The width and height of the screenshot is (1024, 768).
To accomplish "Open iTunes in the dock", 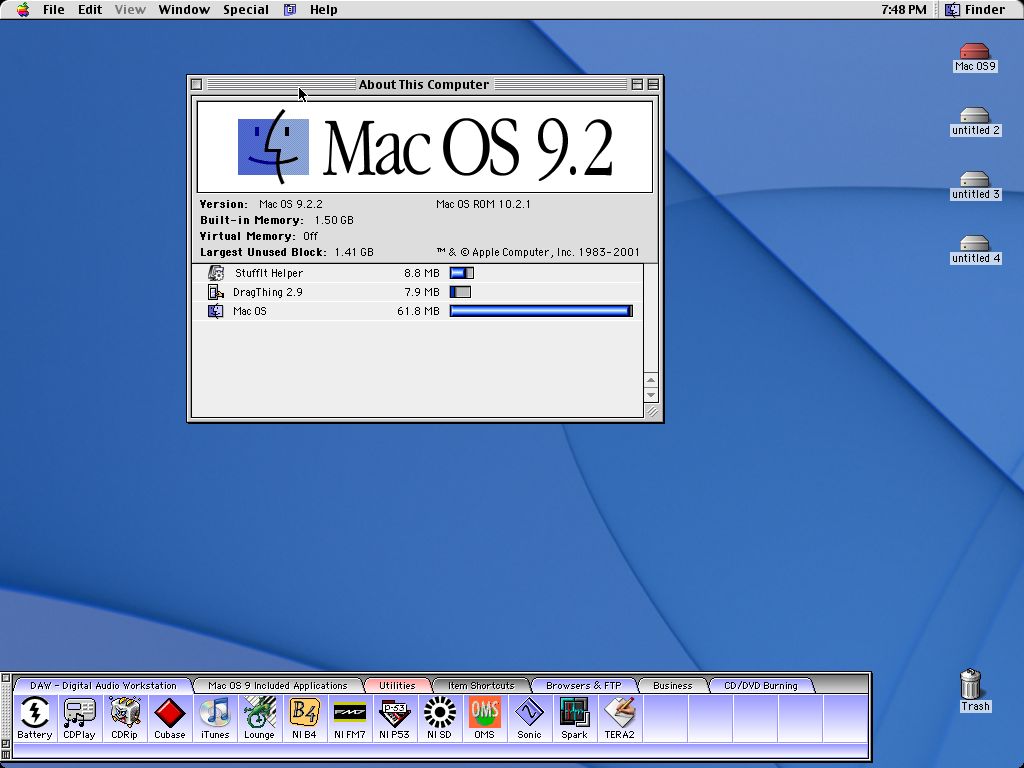I will (215, 713).
